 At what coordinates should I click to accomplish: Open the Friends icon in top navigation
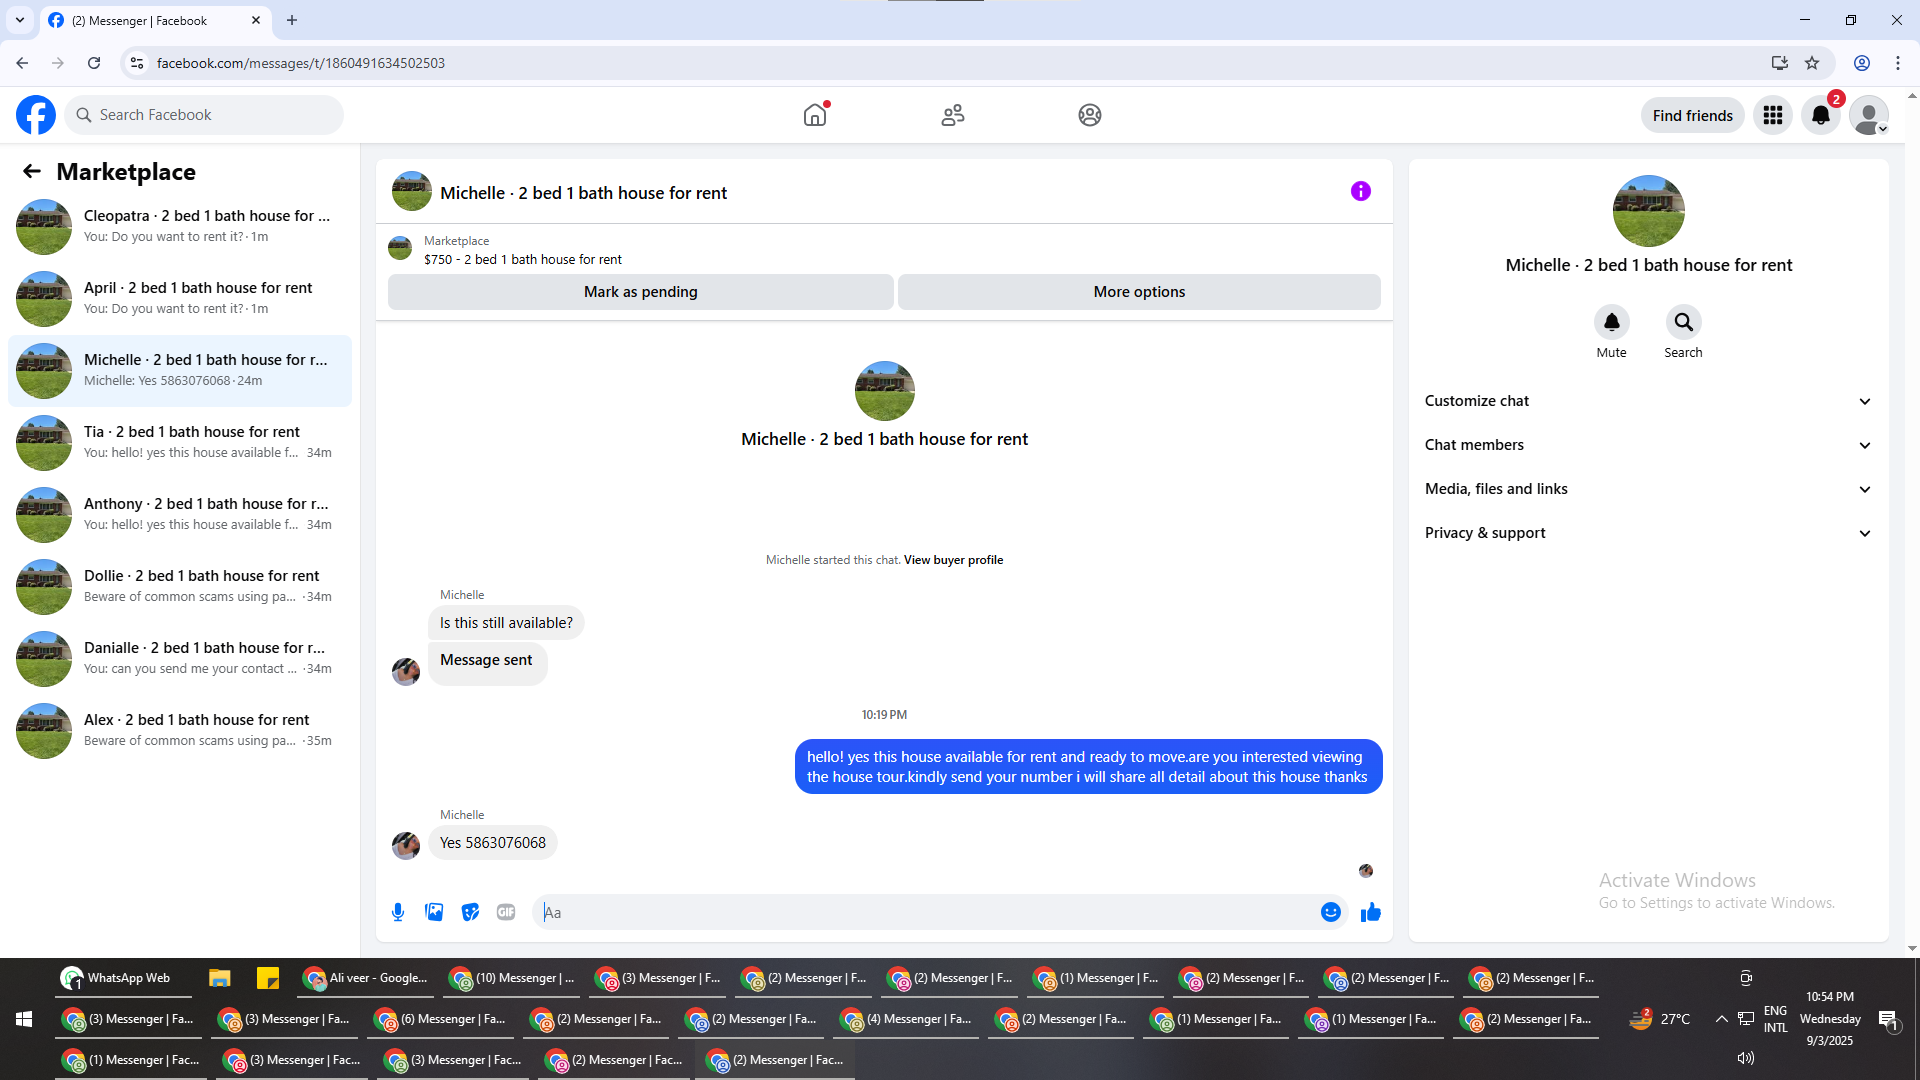(x=953, y=115)
